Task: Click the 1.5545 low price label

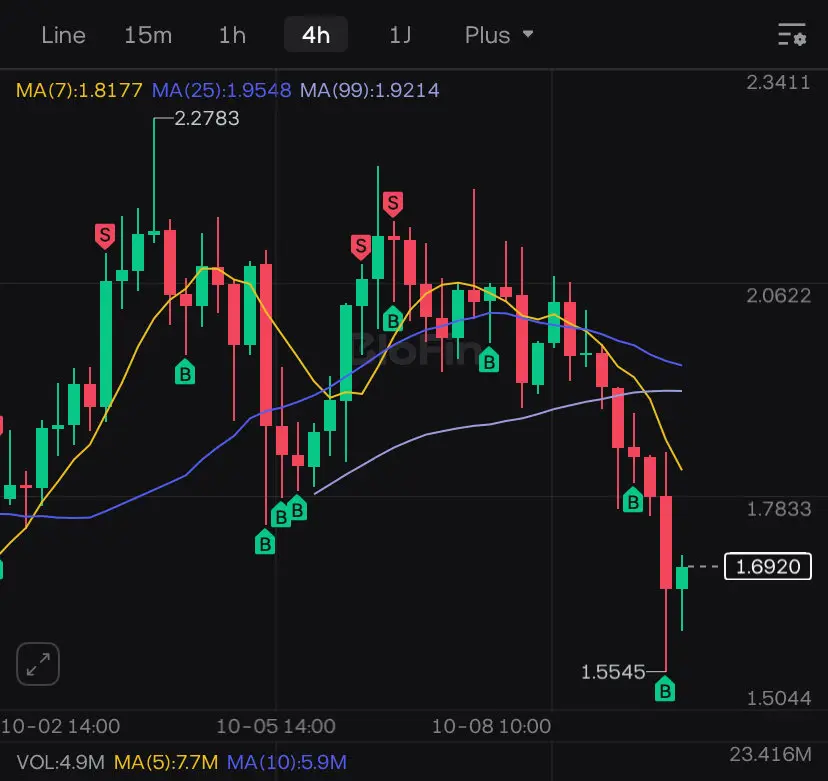Action: tap(613, 672)
